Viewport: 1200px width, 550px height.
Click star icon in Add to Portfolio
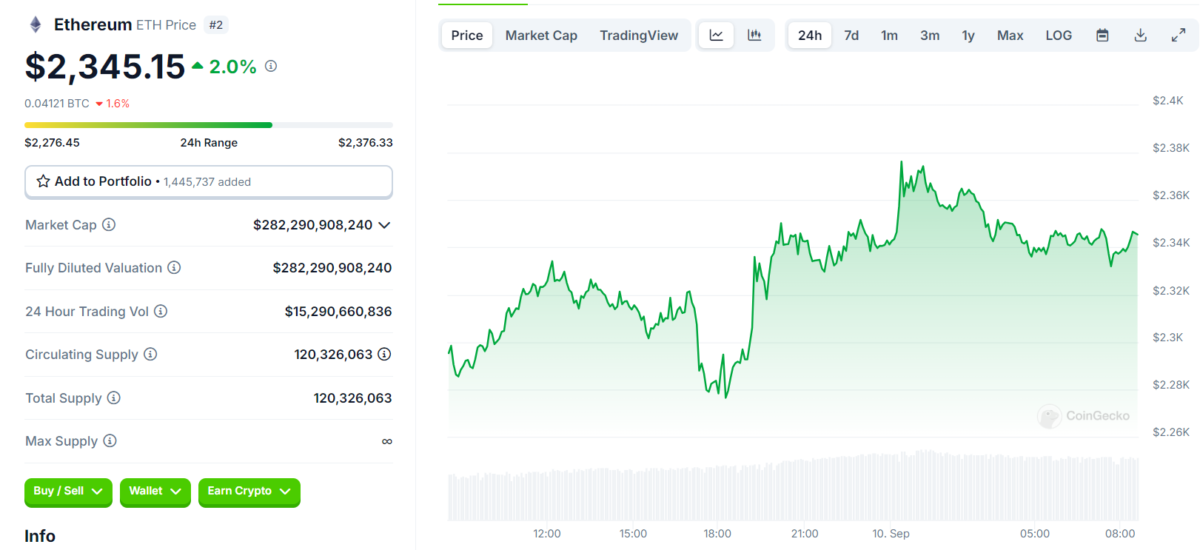[43, 182]
